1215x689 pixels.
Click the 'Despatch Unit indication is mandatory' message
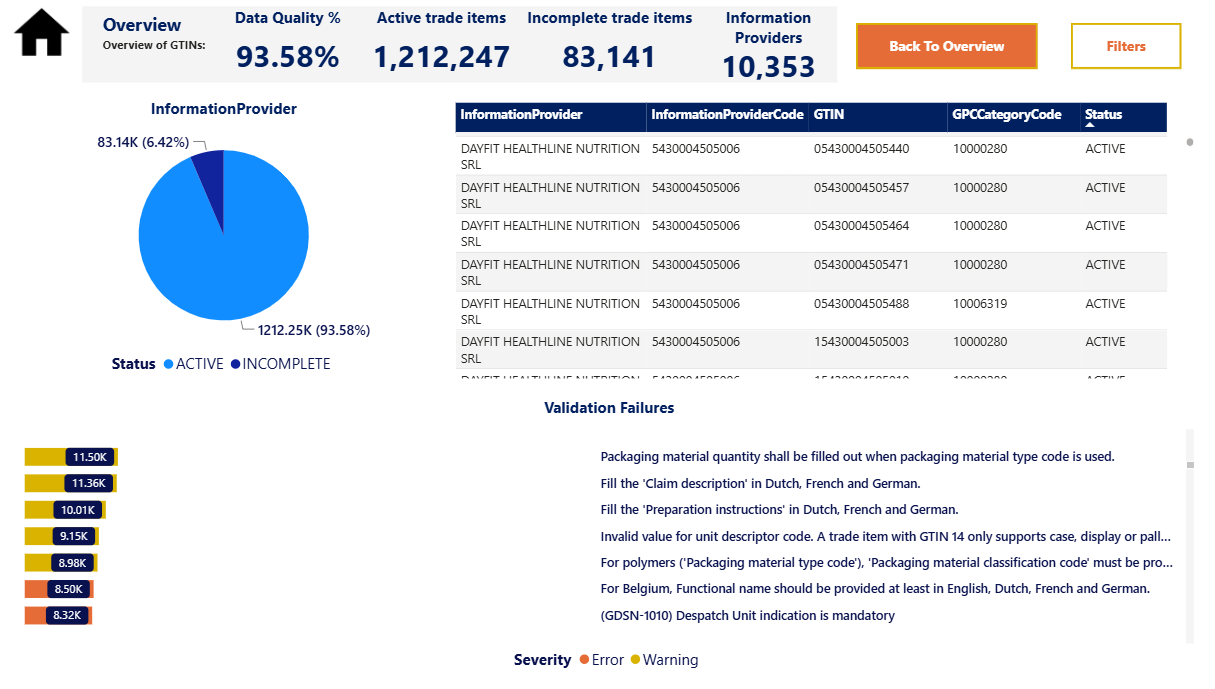[747, 616]
